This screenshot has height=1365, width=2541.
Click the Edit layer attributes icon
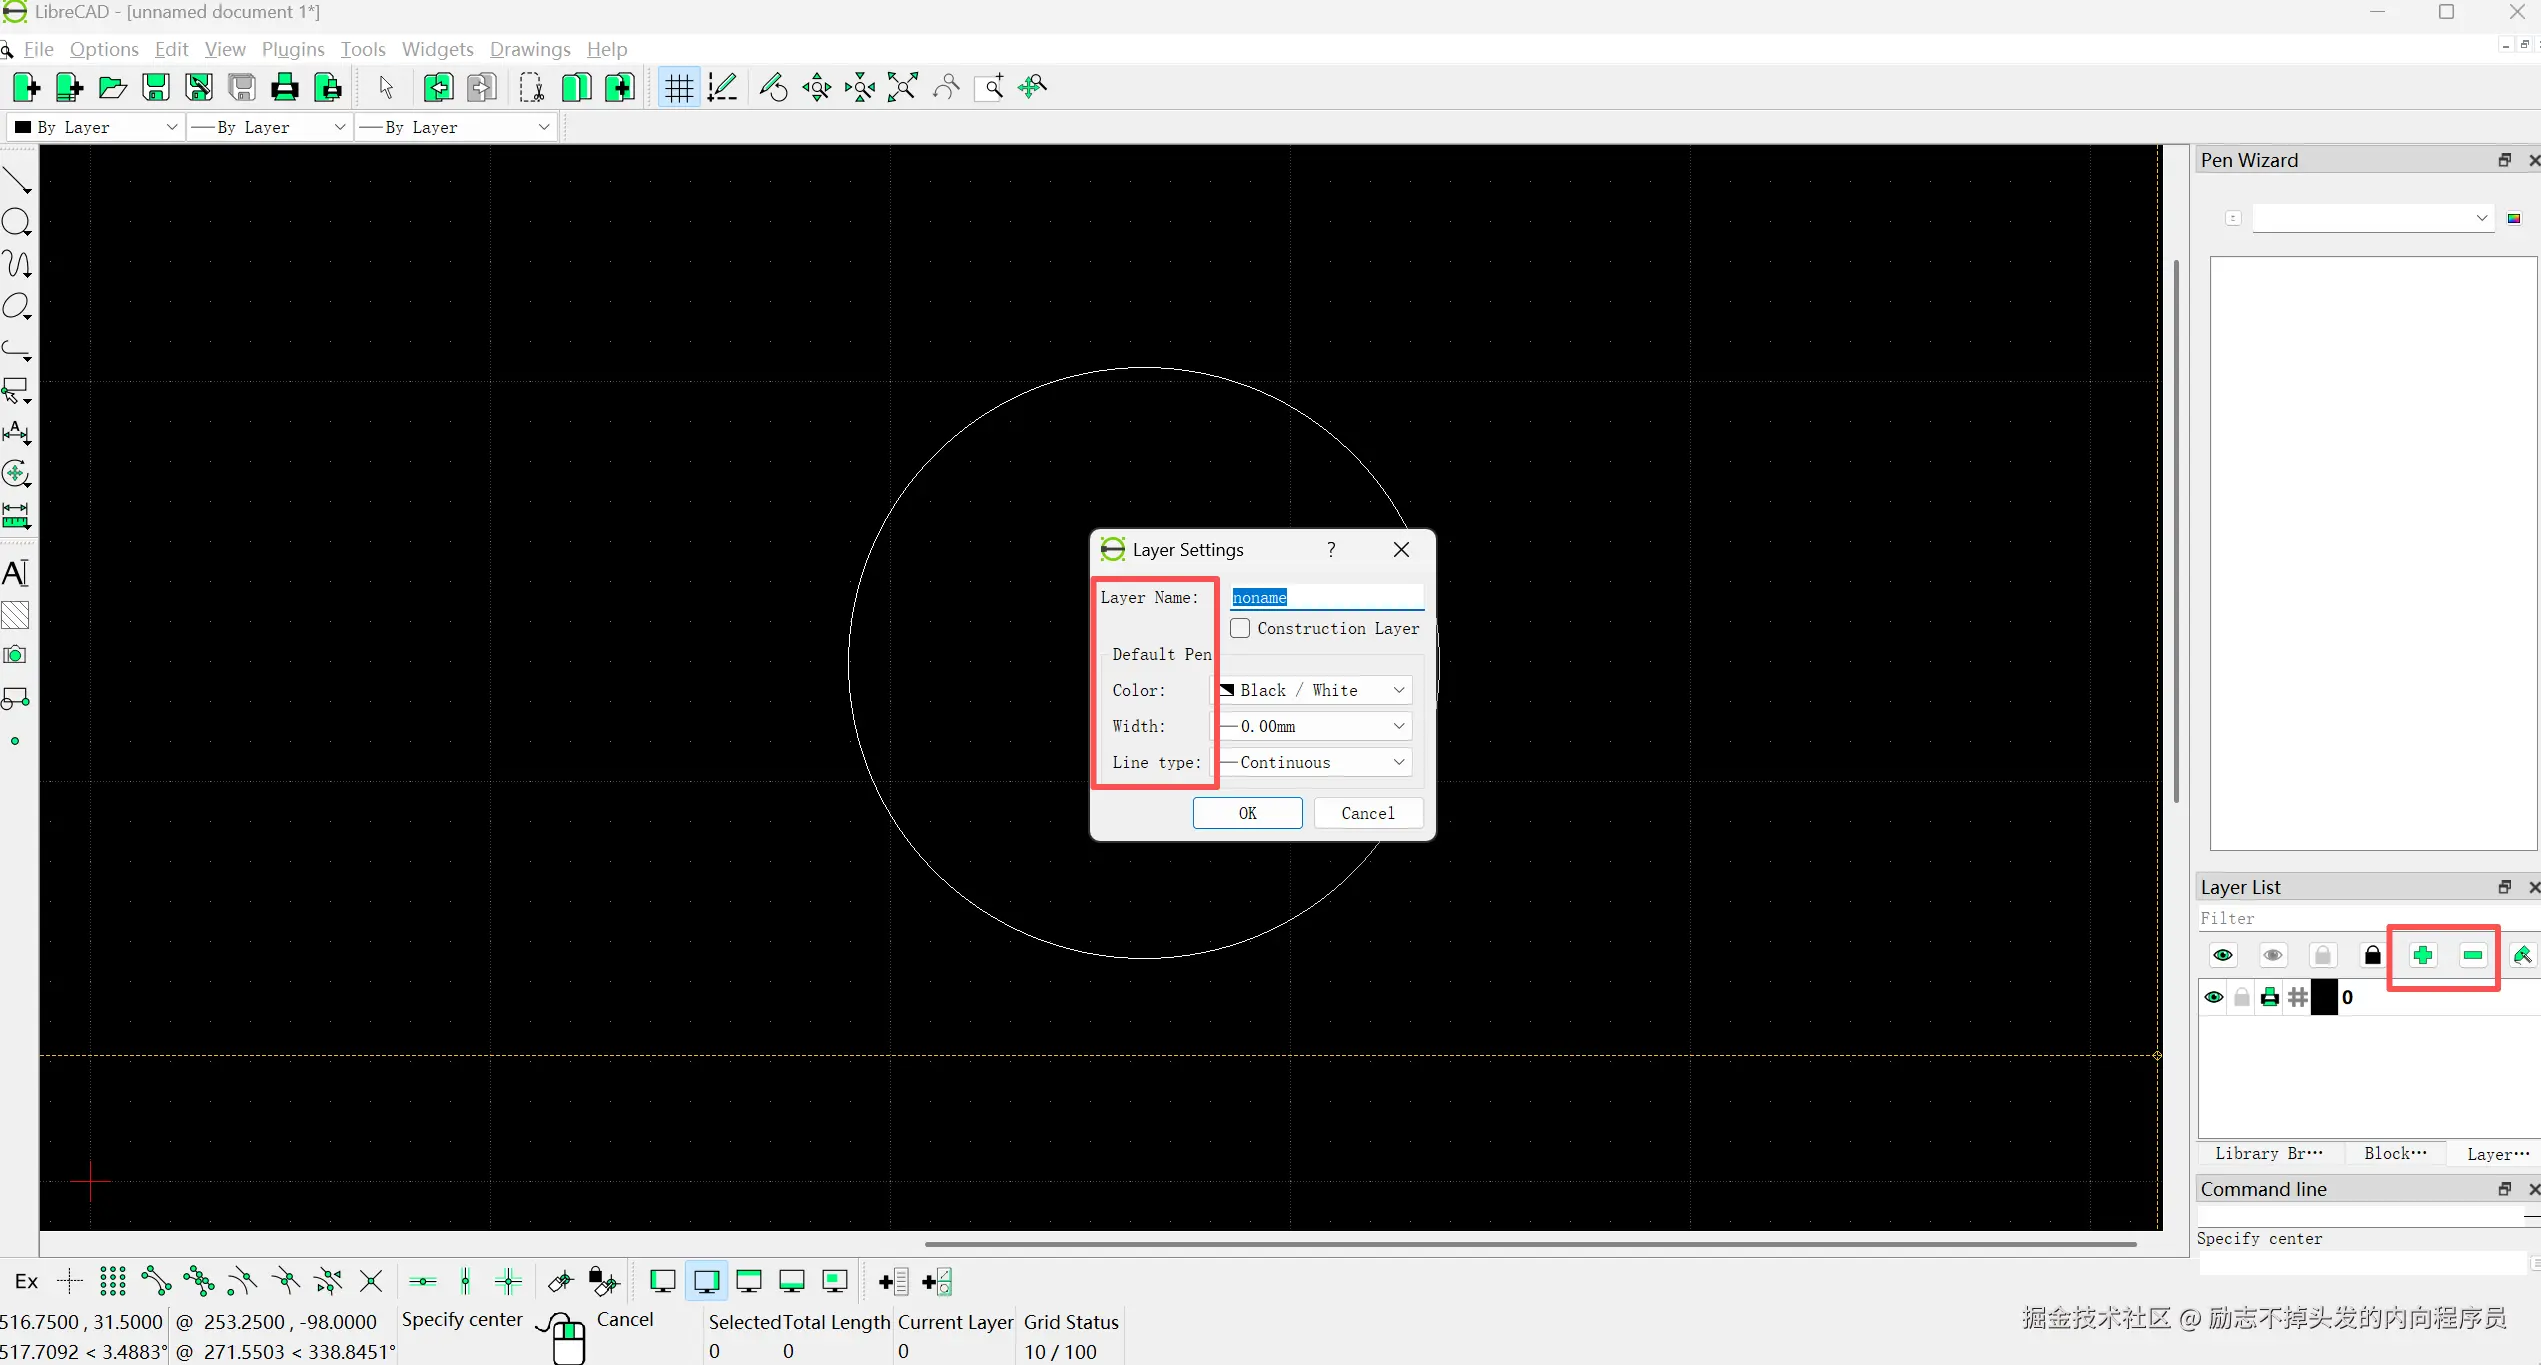coord(2522,956)
